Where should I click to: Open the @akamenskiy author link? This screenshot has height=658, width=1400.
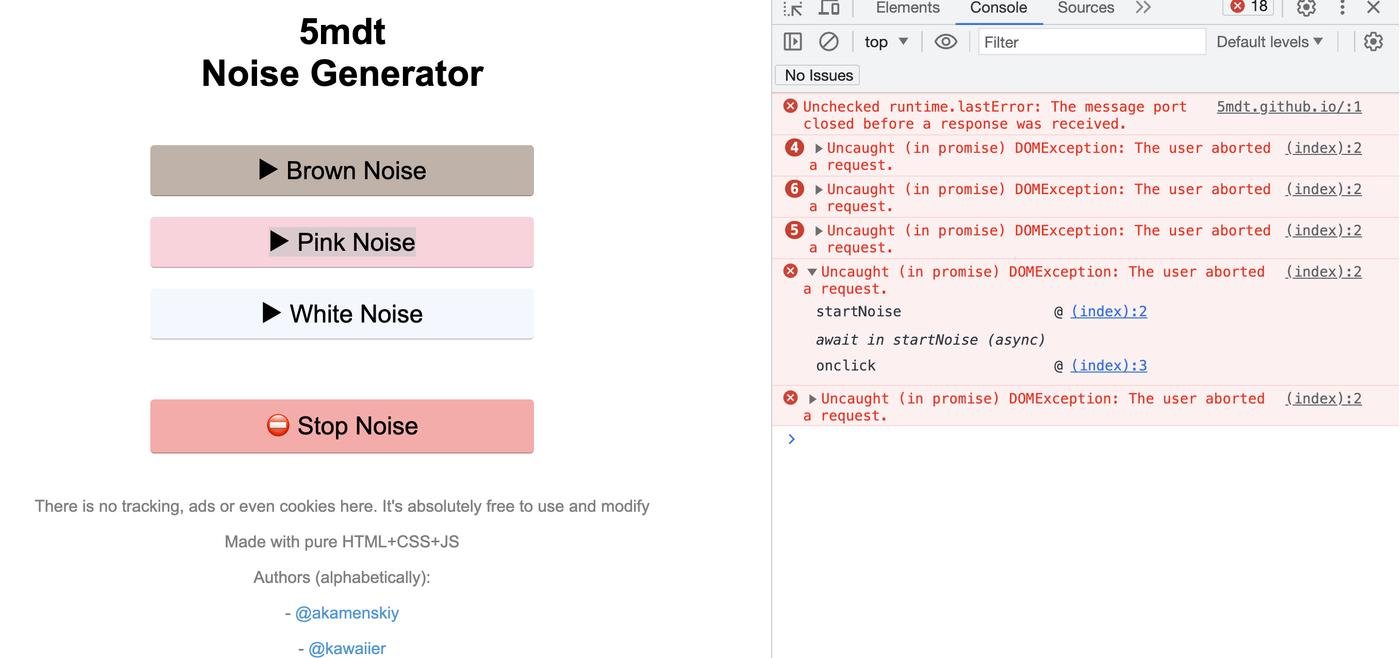pos(347,613)
